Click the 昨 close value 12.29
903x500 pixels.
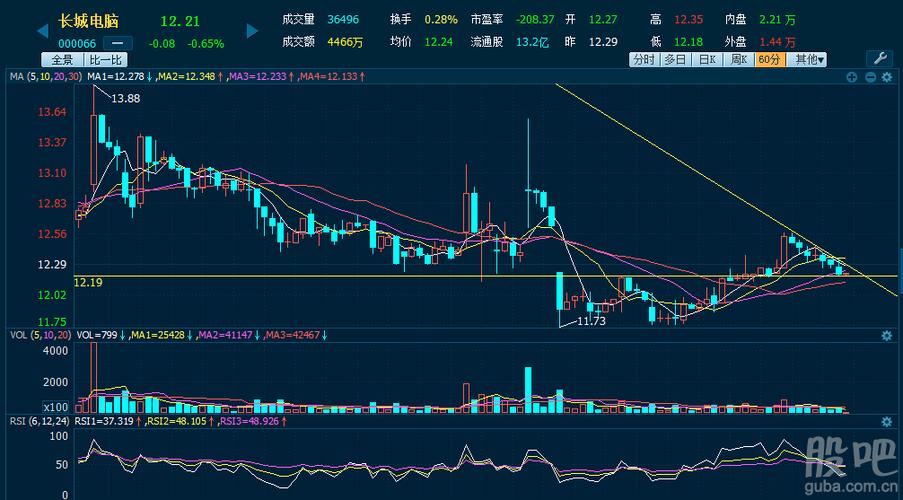[602, 42]
